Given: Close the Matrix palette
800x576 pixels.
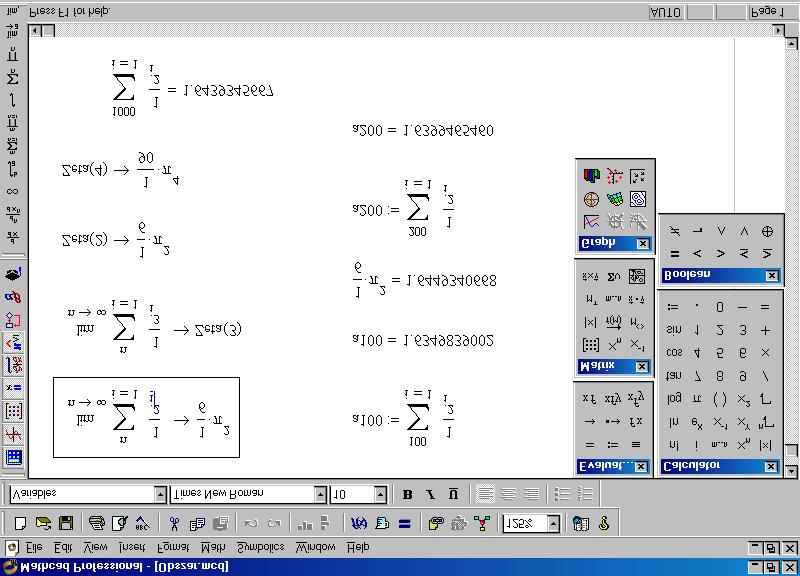Looking at the screenshot, I should click(642, 366).
